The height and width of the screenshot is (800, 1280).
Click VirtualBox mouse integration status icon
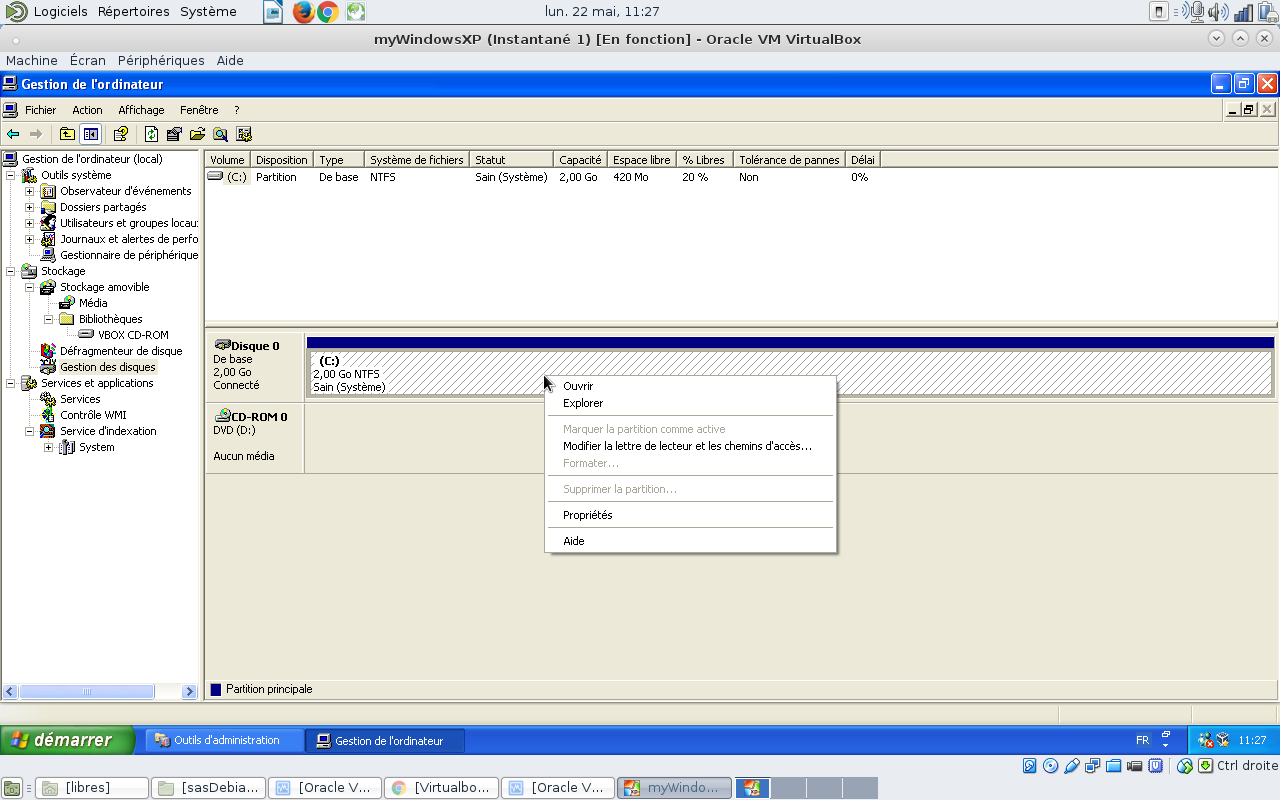(1185, 766)
